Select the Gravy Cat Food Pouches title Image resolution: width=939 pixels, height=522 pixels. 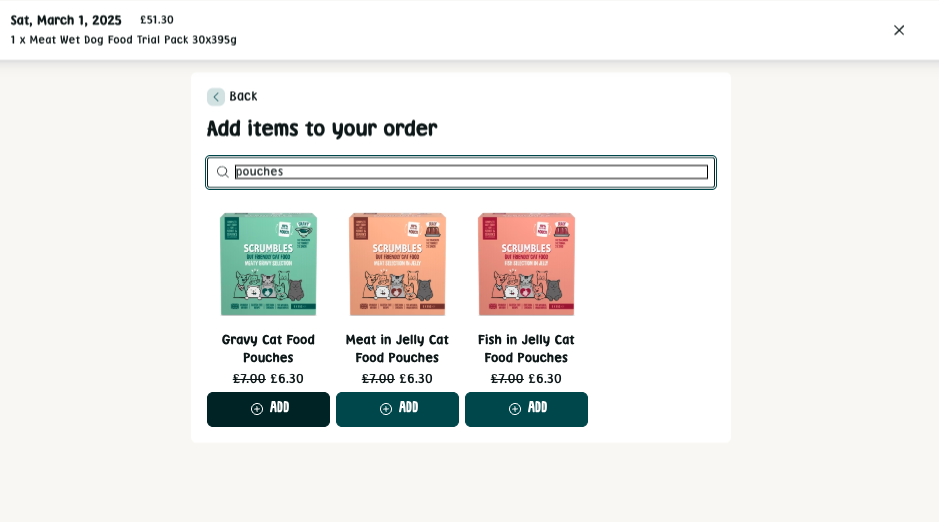tap(268, 348)
